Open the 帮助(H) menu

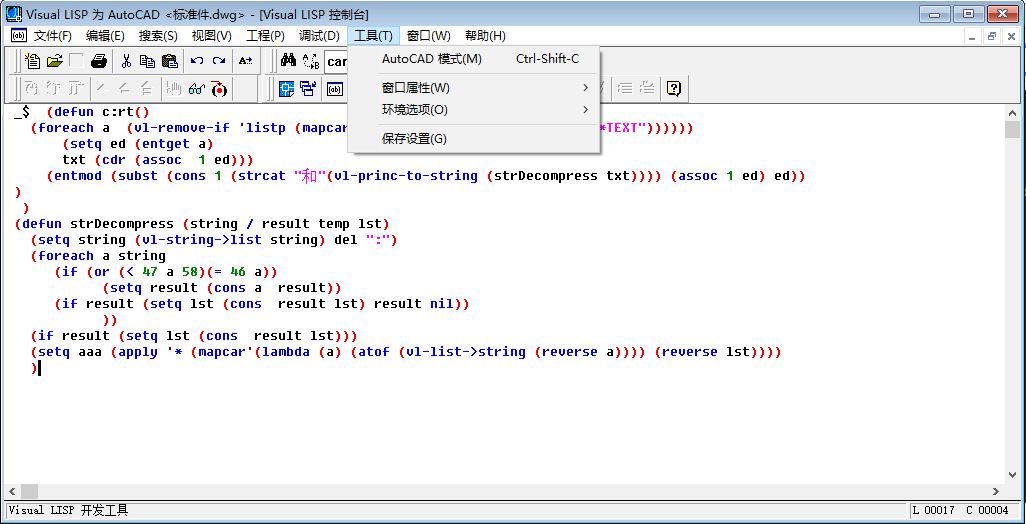(x=485, y=36)
